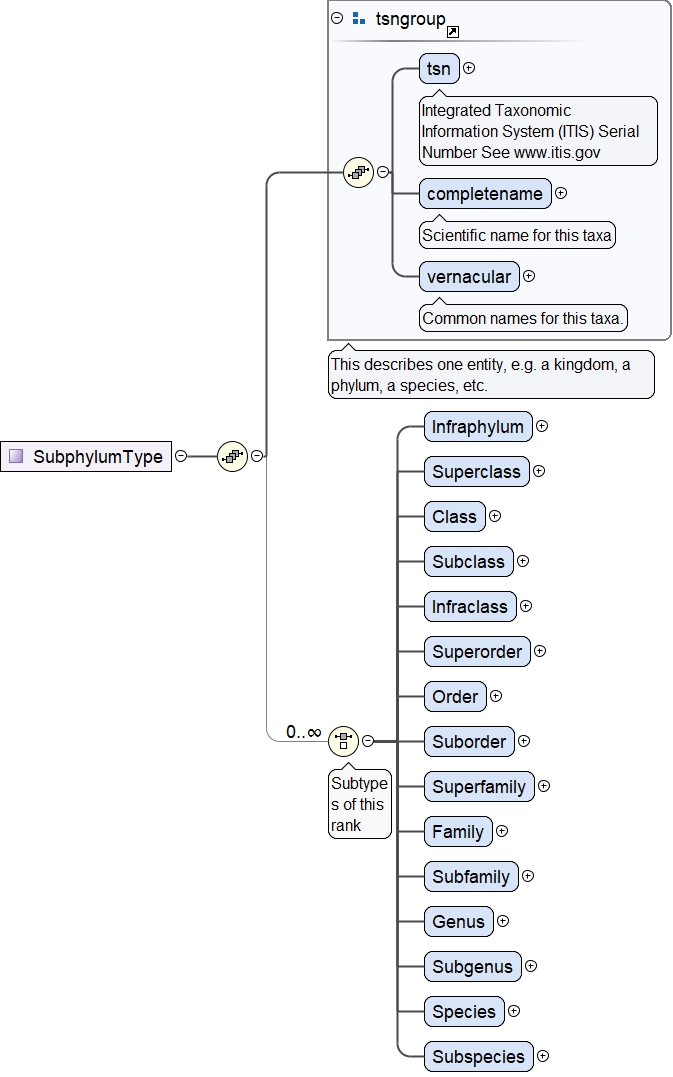
Task: Select the Infraphylum element box
Action: [478, 427]
